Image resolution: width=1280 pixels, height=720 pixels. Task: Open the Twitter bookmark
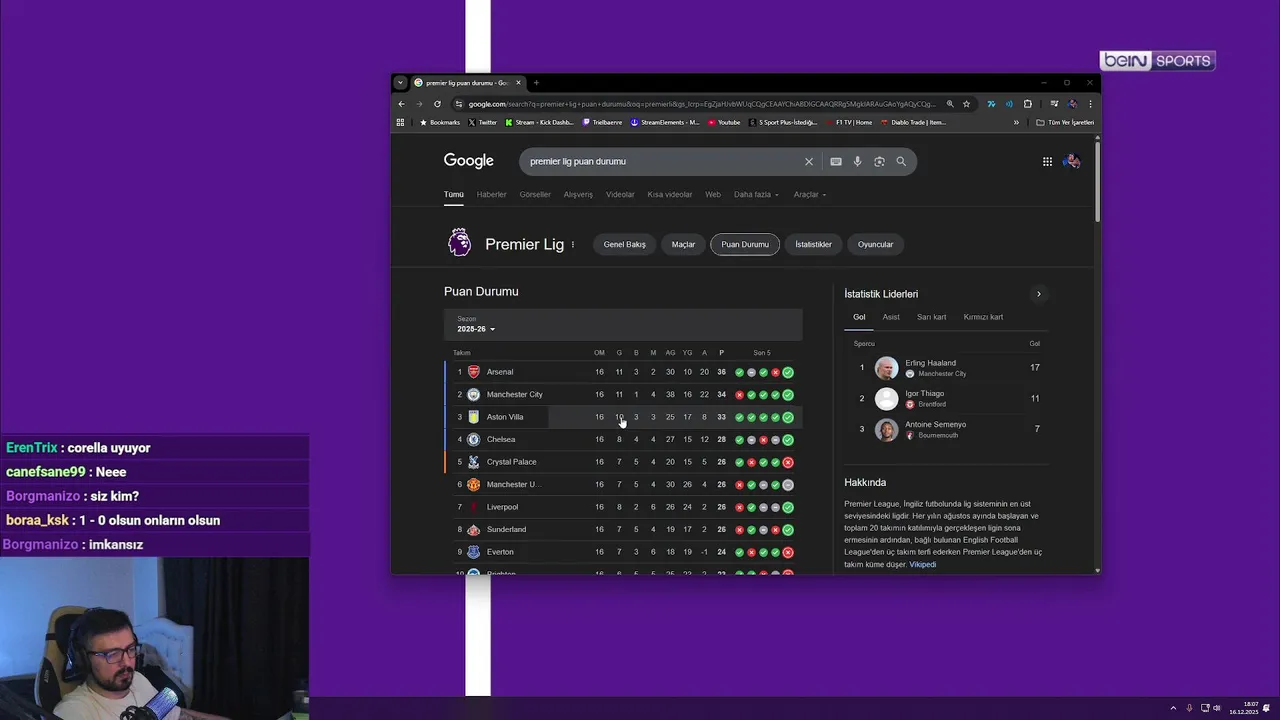(482, 122)
